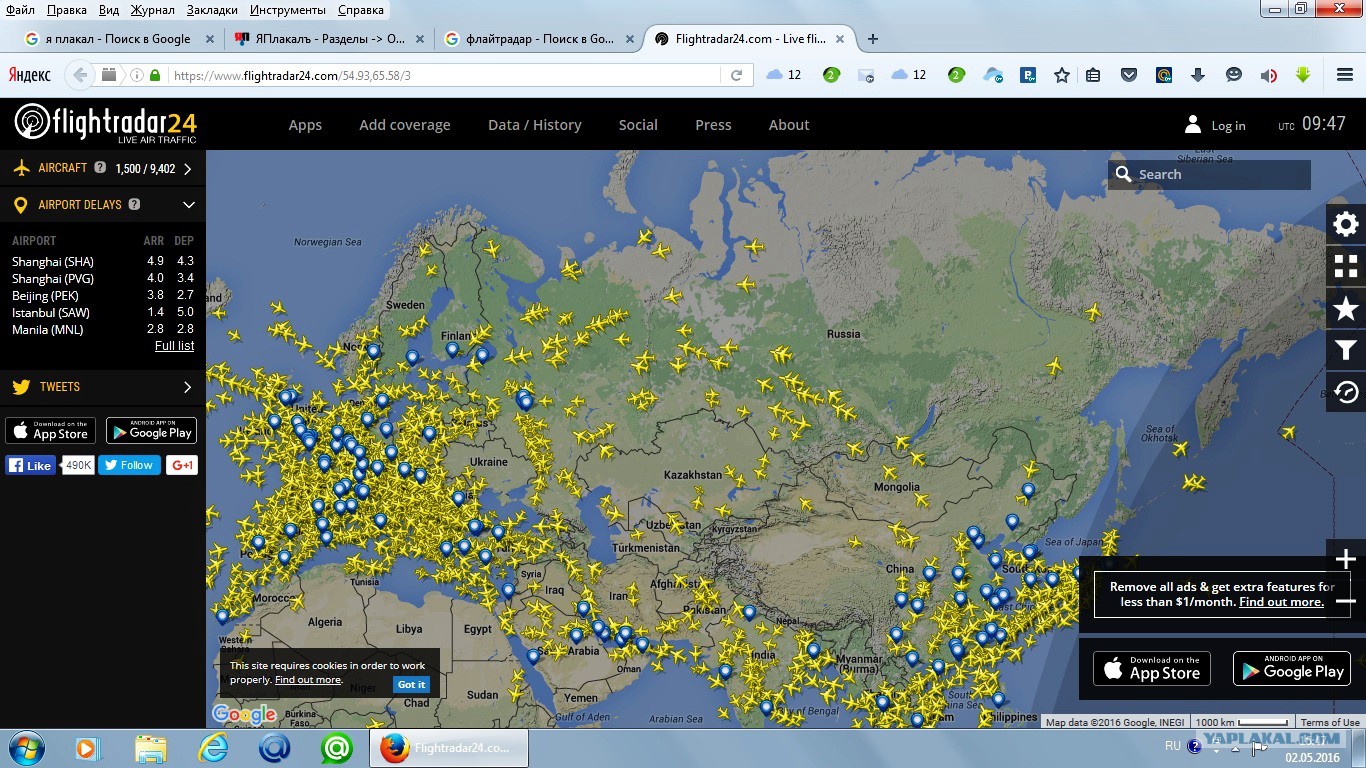This screenshot has width=1366, height=768.
Task: Click the Facebook Like button
Action: pos(30,465)
